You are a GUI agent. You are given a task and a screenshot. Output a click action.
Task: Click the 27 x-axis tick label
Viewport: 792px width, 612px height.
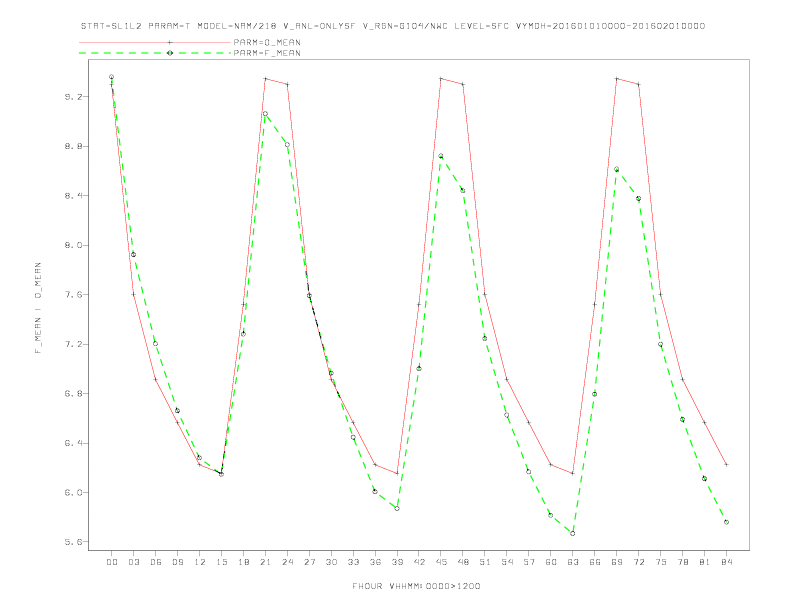(x=309, y=562)
